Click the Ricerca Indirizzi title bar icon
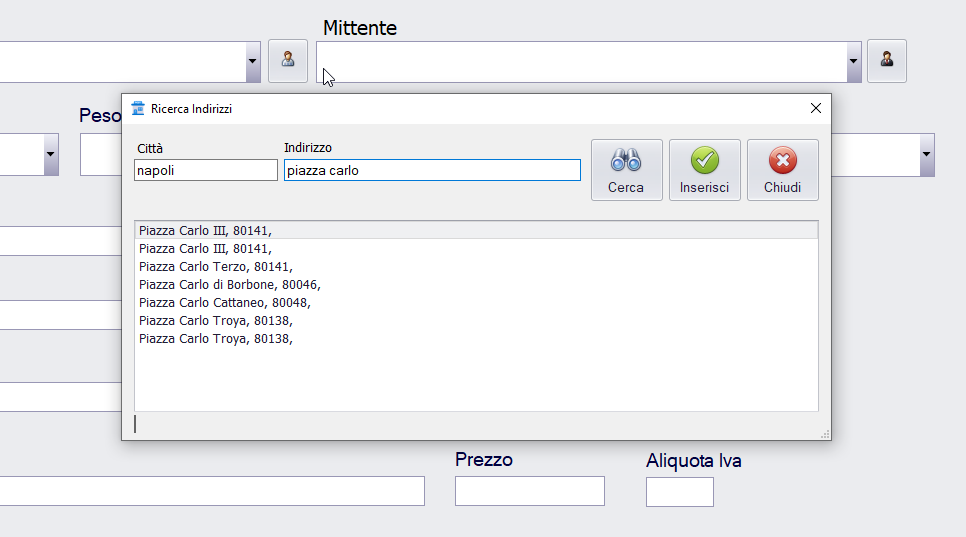This screenshot has width=966, height=537. point(138,108)
